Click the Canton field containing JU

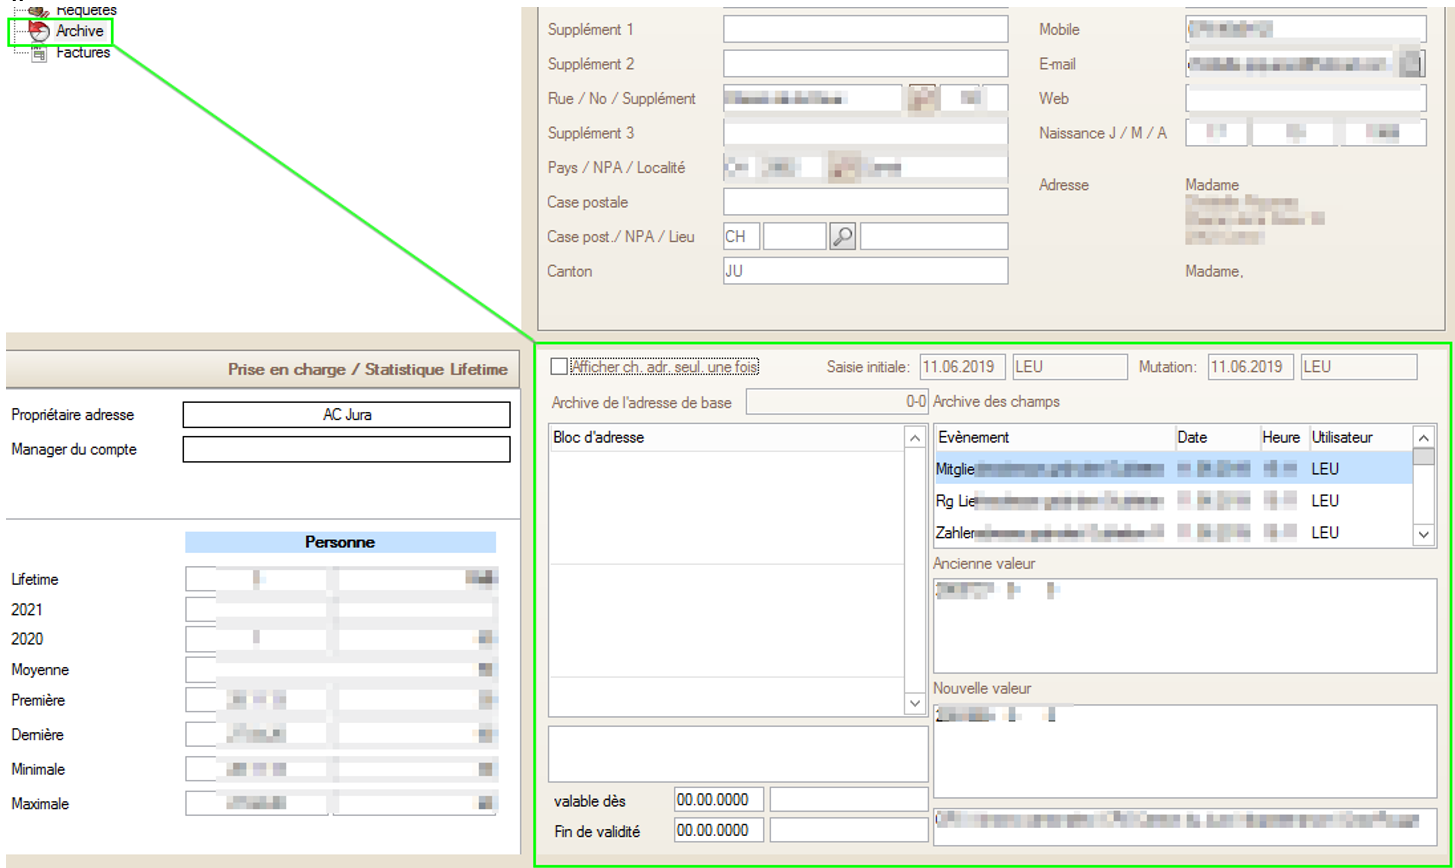pyautogui.click(x=865, y=271)
